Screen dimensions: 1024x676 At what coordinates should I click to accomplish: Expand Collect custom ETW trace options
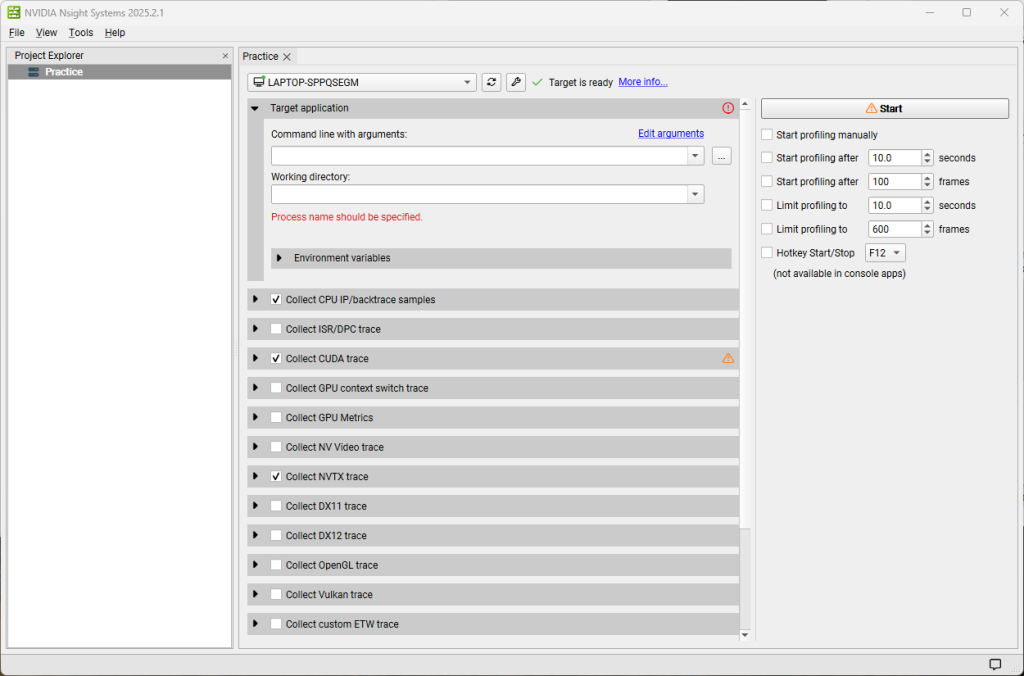coord(255,624)
